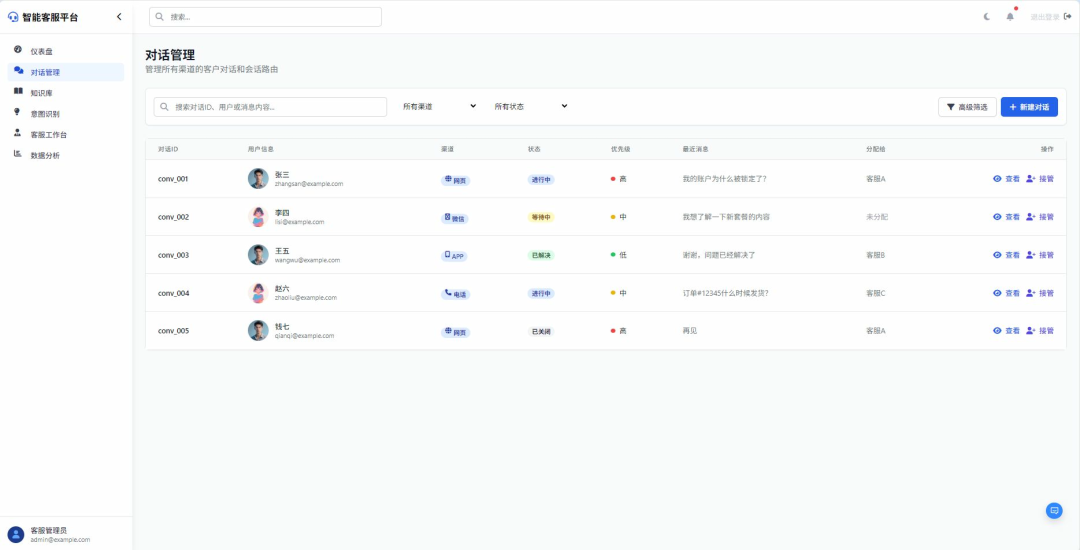Go to 知识库 in sidebar

tap(41, 93)
